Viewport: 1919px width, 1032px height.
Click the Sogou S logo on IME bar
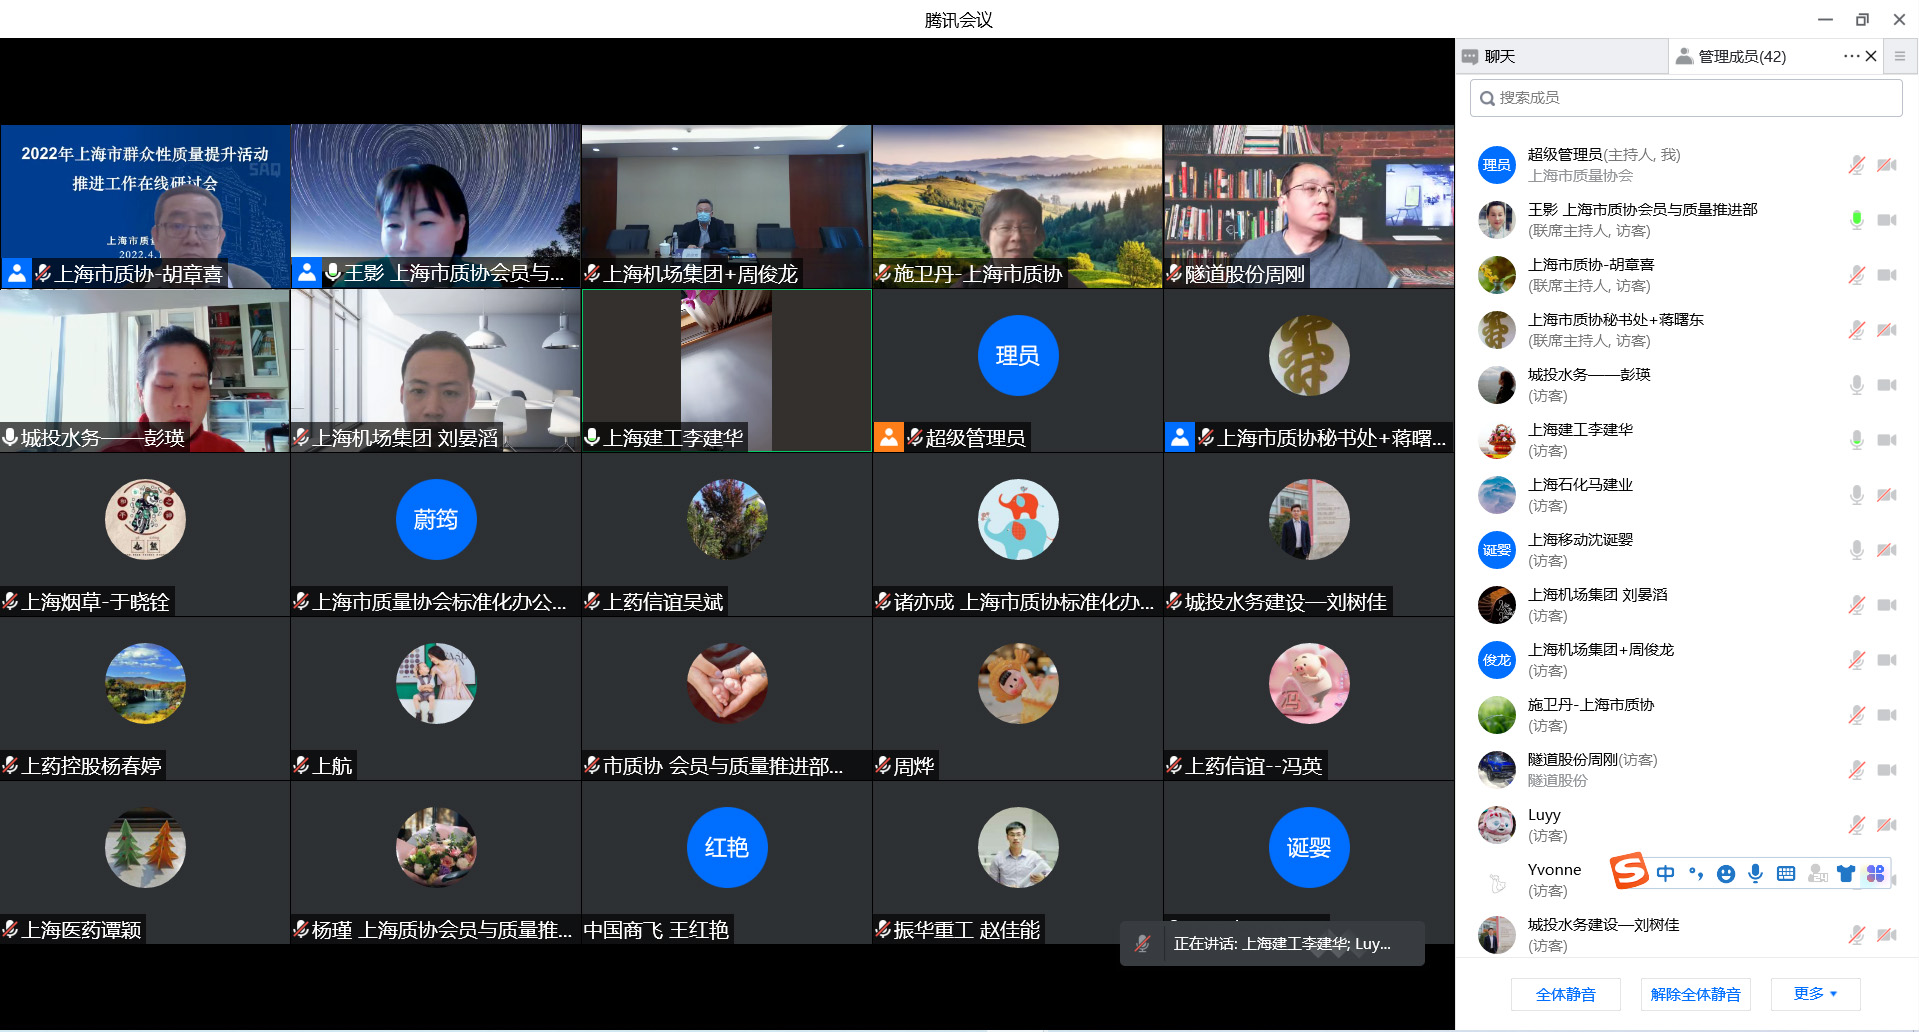pyautogui.click(x=1629, y=871)
